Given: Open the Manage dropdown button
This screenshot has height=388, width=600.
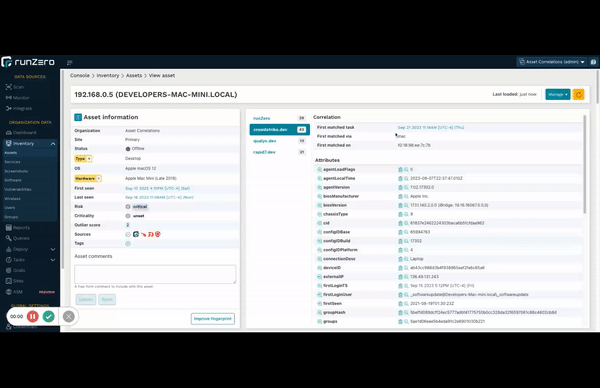Looking at the screenshot, I should click(558, 95).
